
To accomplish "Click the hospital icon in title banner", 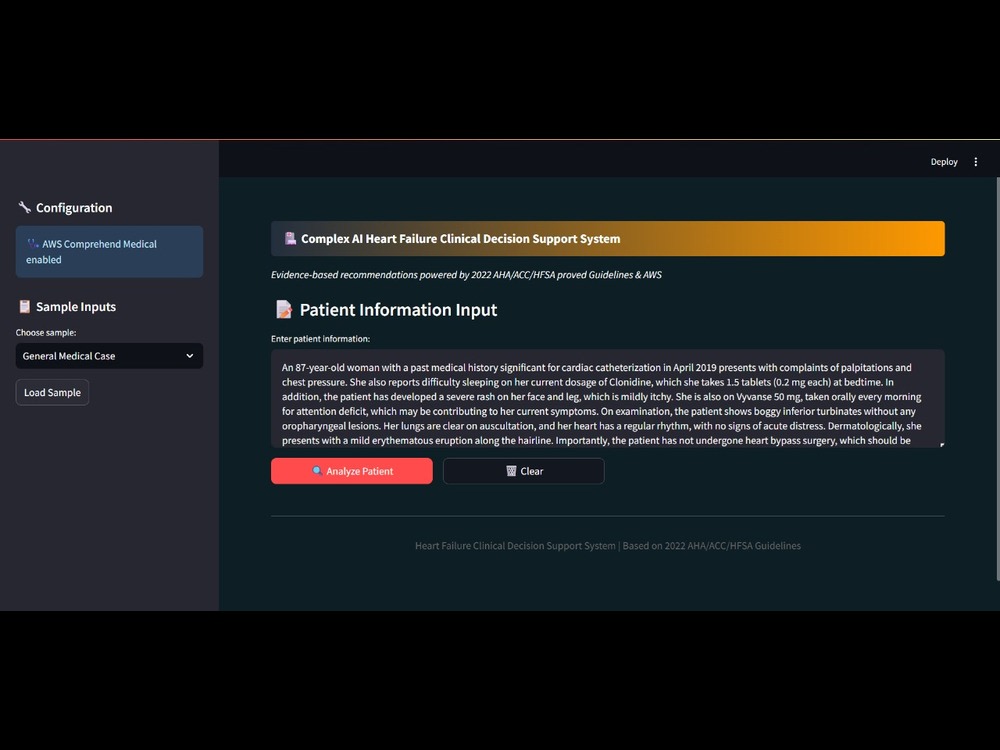I will [290, 239].
